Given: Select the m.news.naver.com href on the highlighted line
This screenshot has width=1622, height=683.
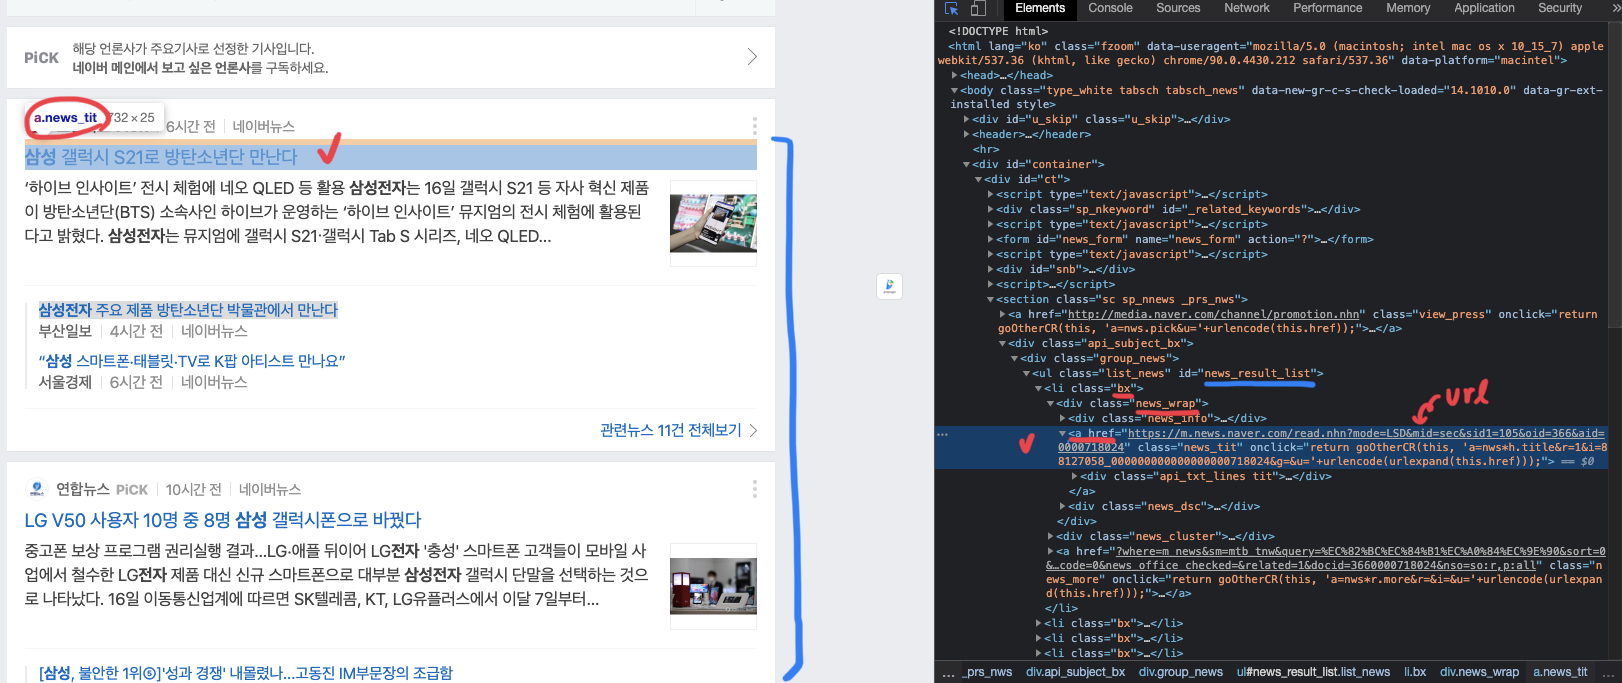Looking at the screenshot, I should click(x=1331, y=440).
